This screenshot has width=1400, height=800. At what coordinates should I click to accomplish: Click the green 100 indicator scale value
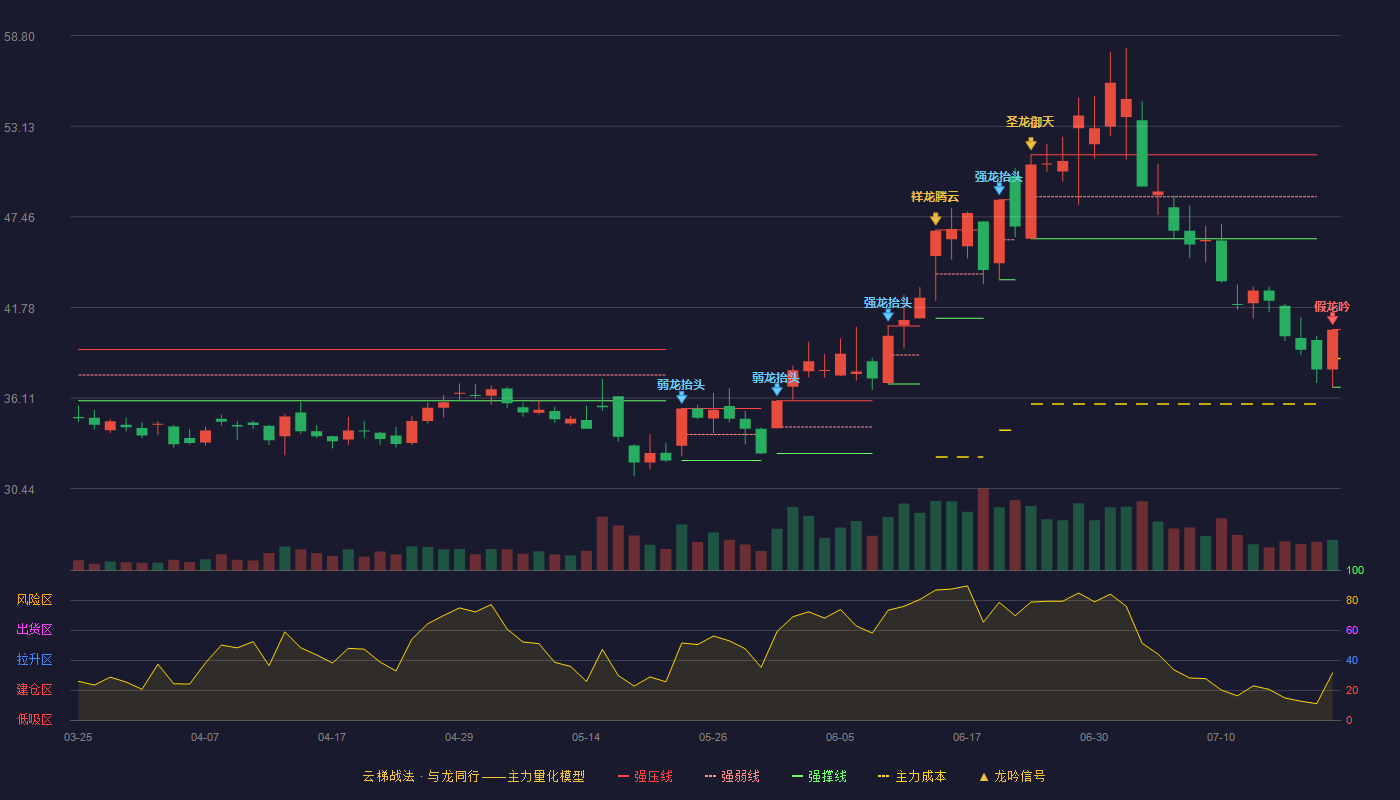point(1355,570)
